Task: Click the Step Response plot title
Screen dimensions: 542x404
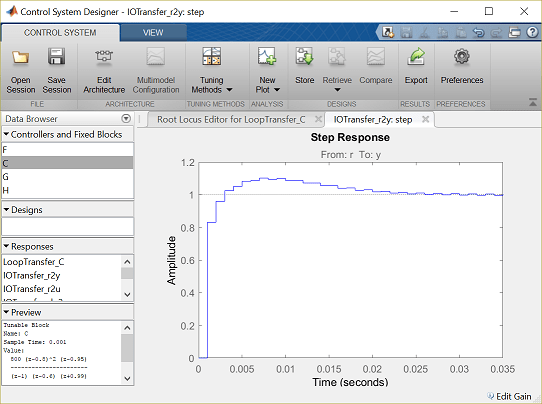Action: [x=350, y=137]
